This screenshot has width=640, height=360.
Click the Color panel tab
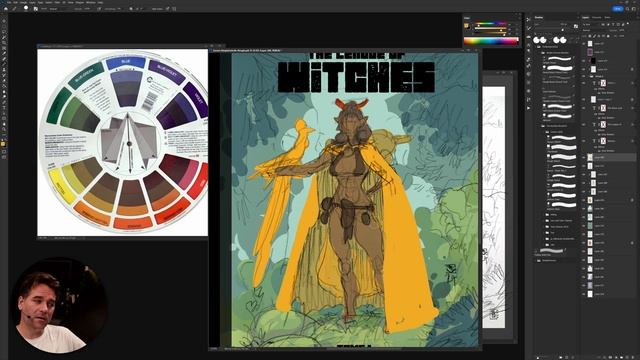pos(467,18)
